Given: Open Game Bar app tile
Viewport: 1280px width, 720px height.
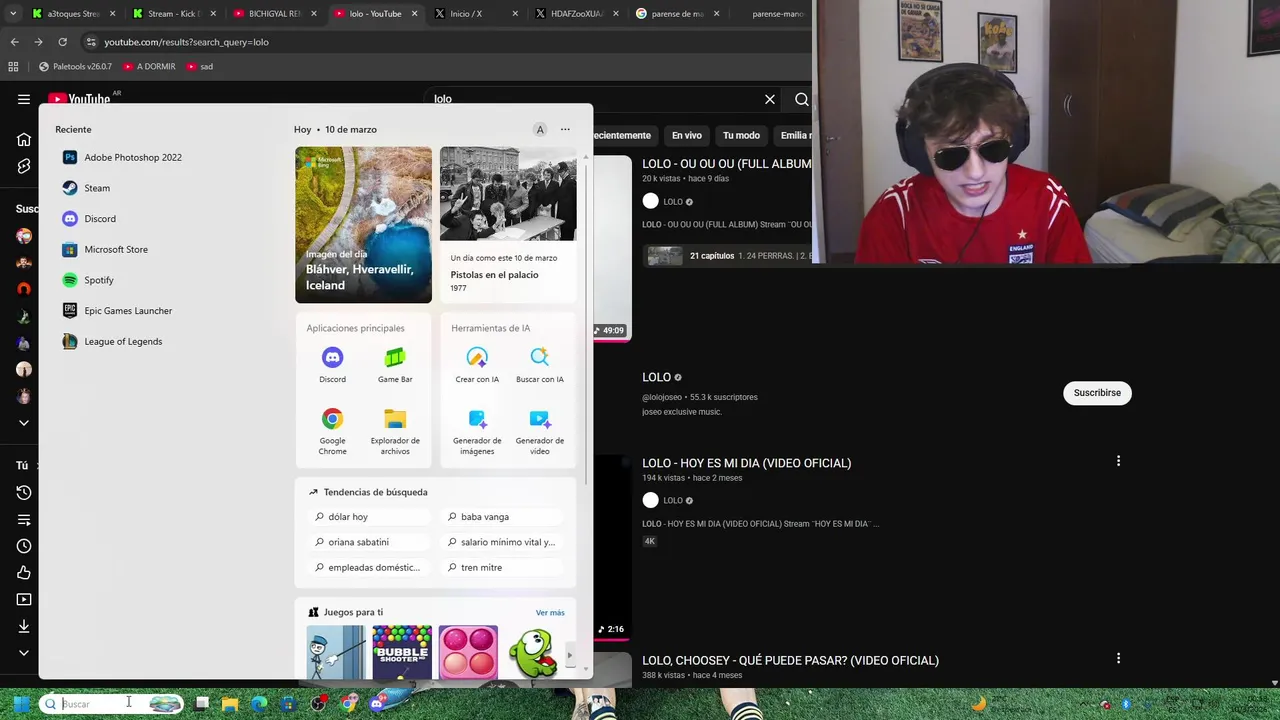Looking at the screenshot, I should click(395, 365).
